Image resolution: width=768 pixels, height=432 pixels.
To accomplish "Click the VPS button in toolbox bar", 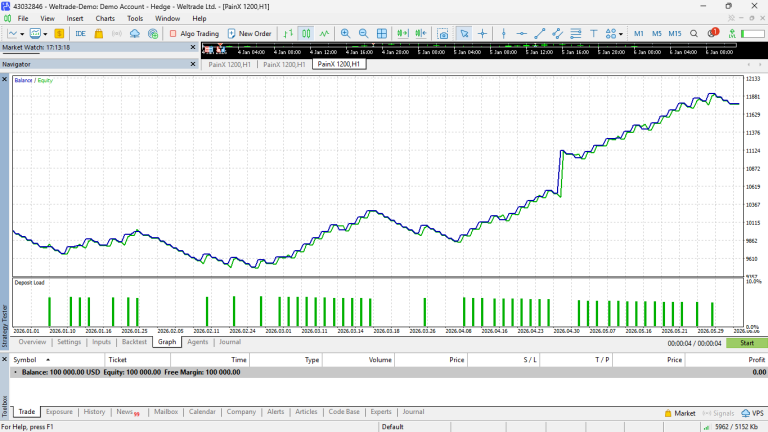I will [x=753, y=413].
